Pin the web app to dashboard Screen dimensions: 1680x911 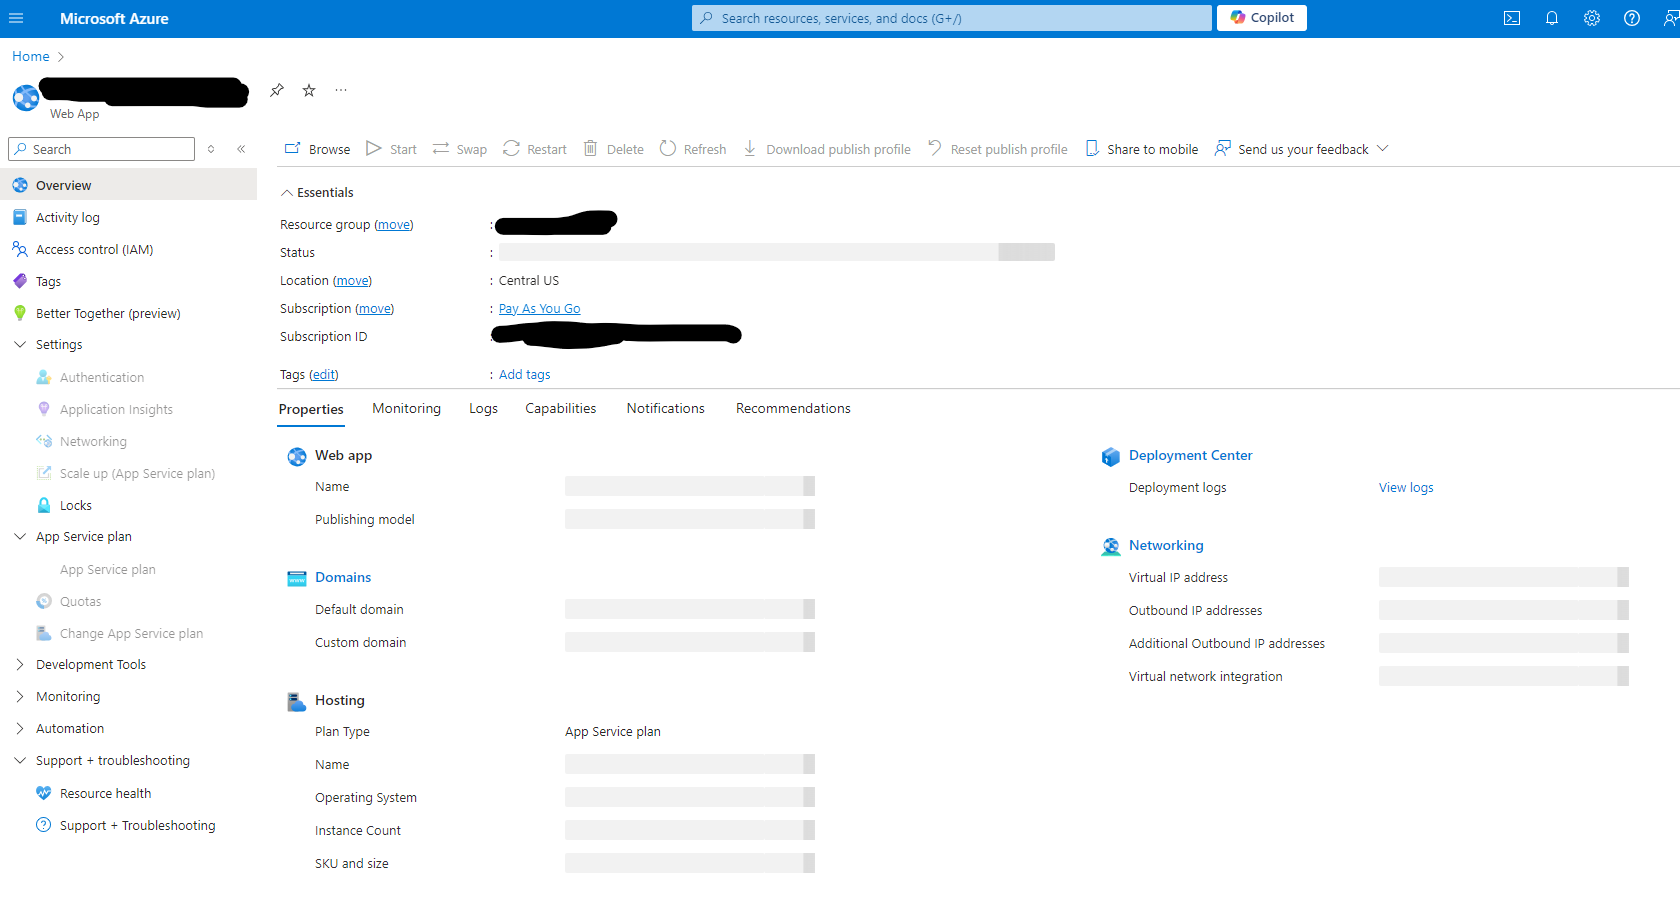click(277, 90)
